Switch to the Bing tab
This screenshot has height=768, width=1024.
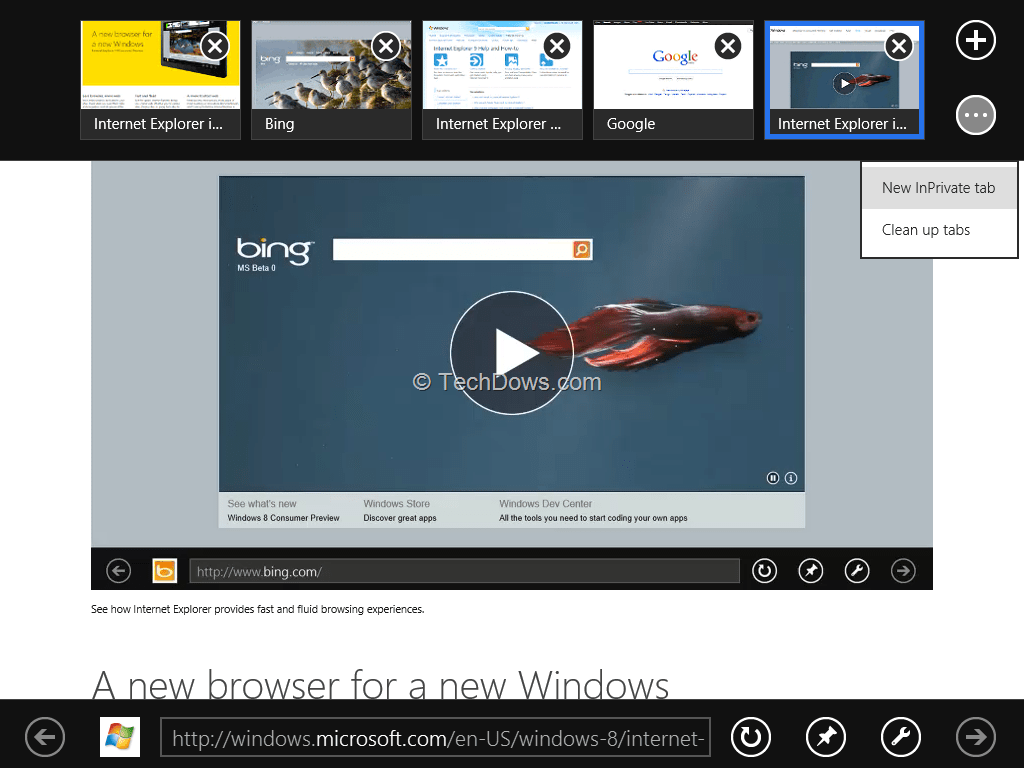(332, 80)
